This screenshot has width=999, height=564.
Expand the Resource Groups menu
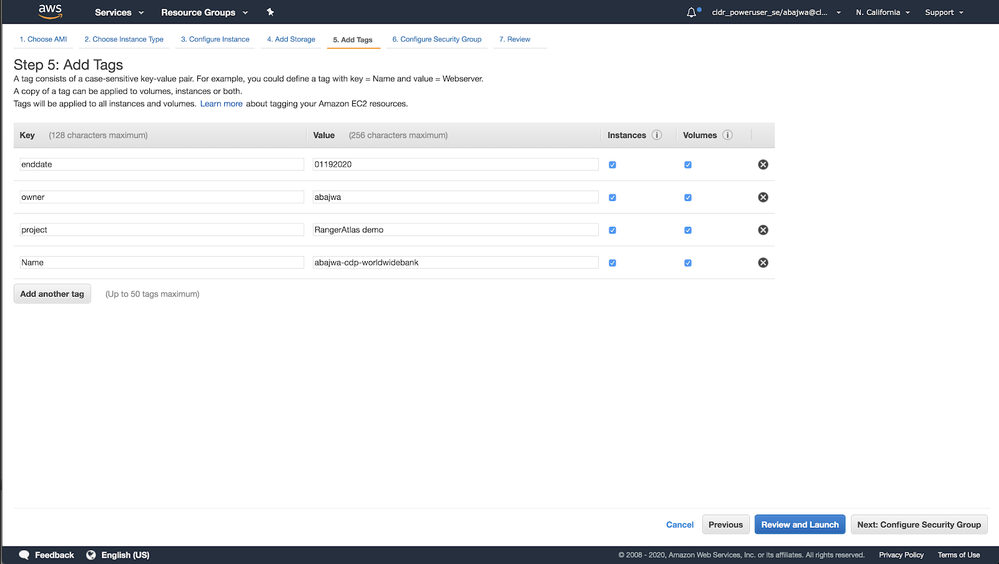(x=205, y=12)
